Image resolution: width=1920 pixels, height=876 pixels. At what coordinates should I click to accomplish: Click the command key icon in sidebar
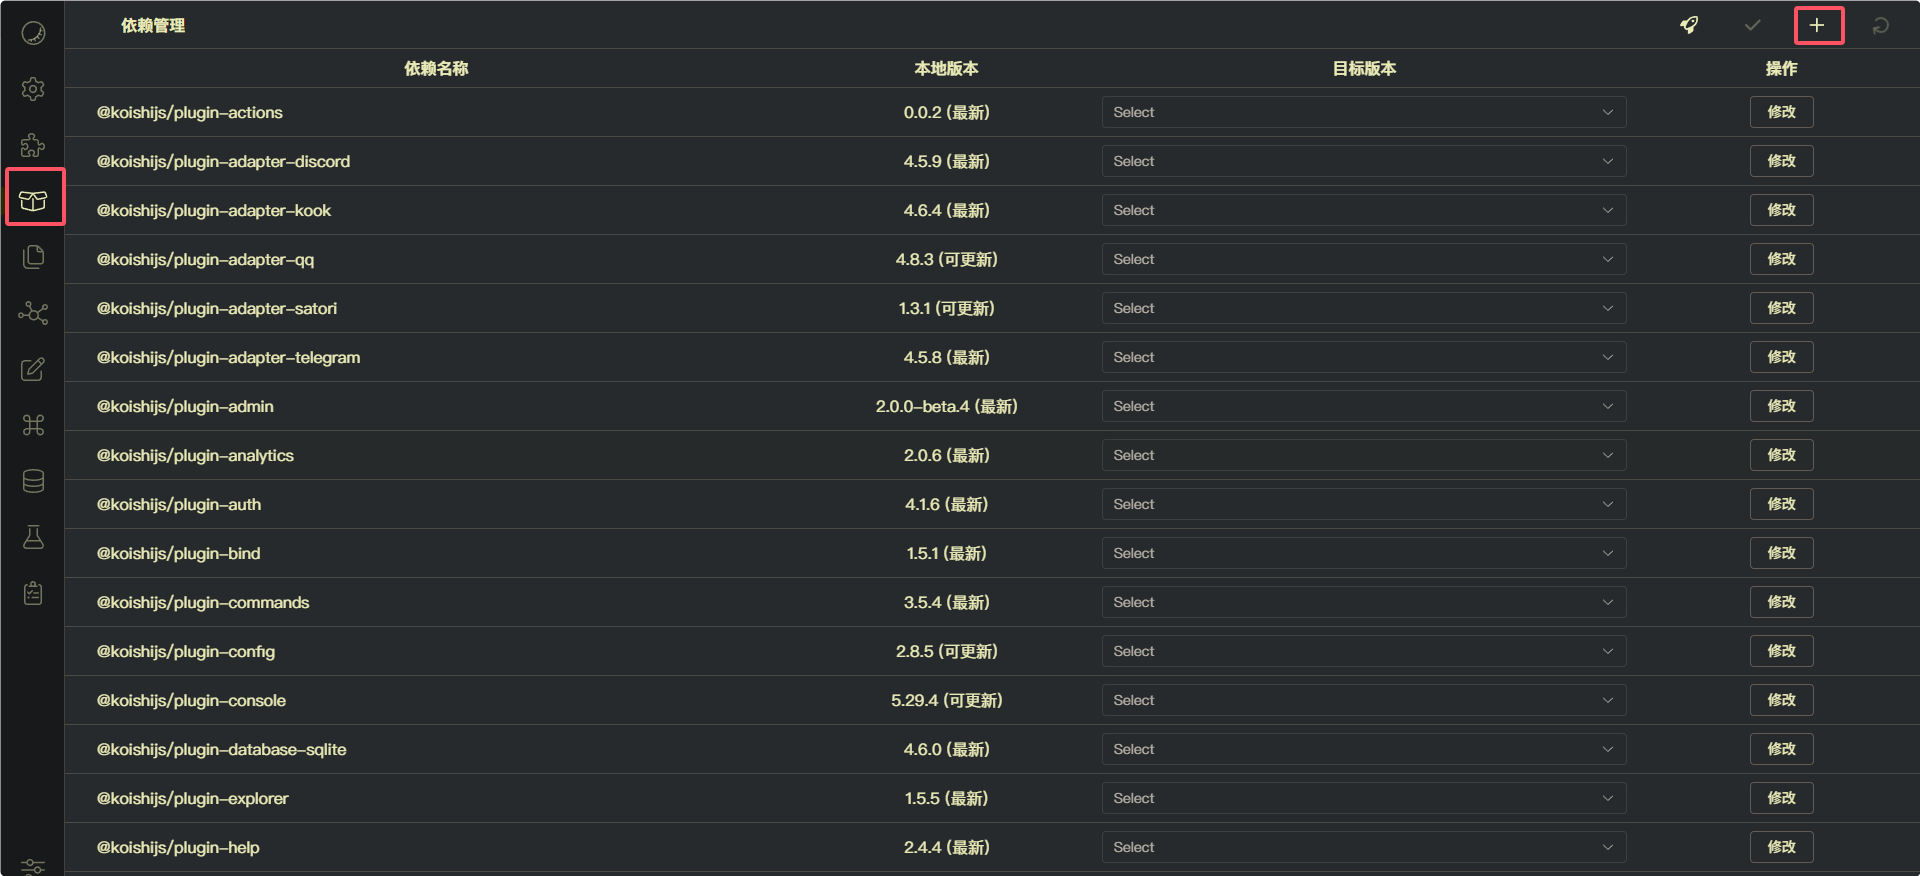pos(33,425)
